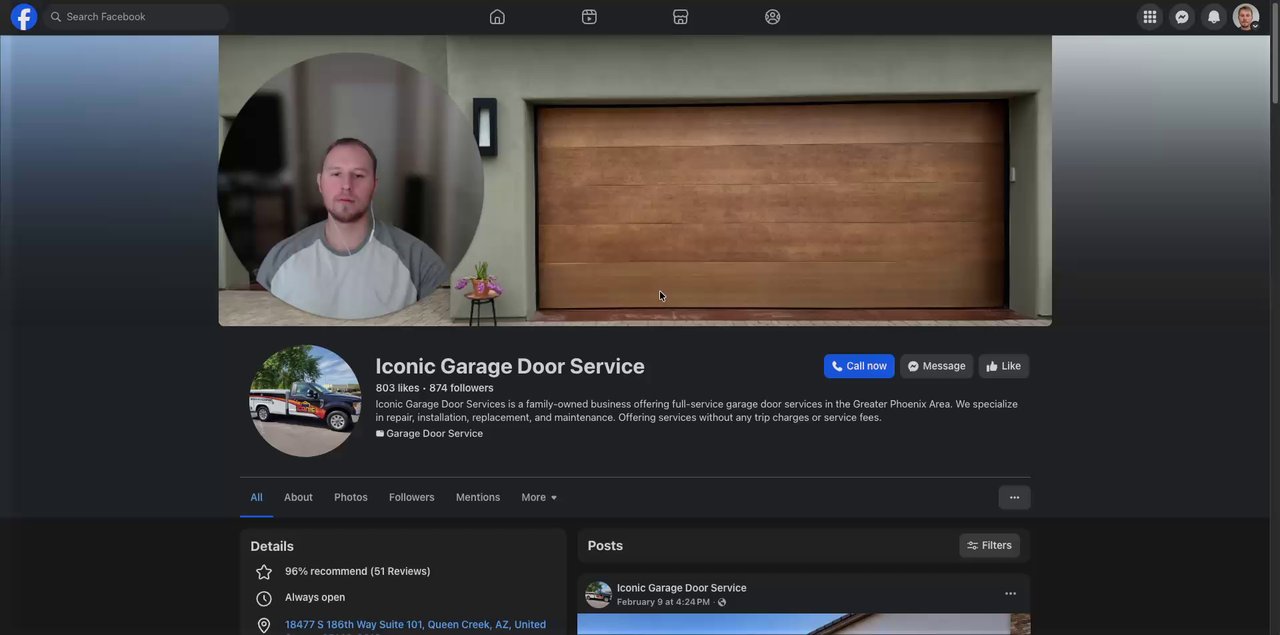
Task: Click the Garage Door Service category link
Action: click(434, 433)
